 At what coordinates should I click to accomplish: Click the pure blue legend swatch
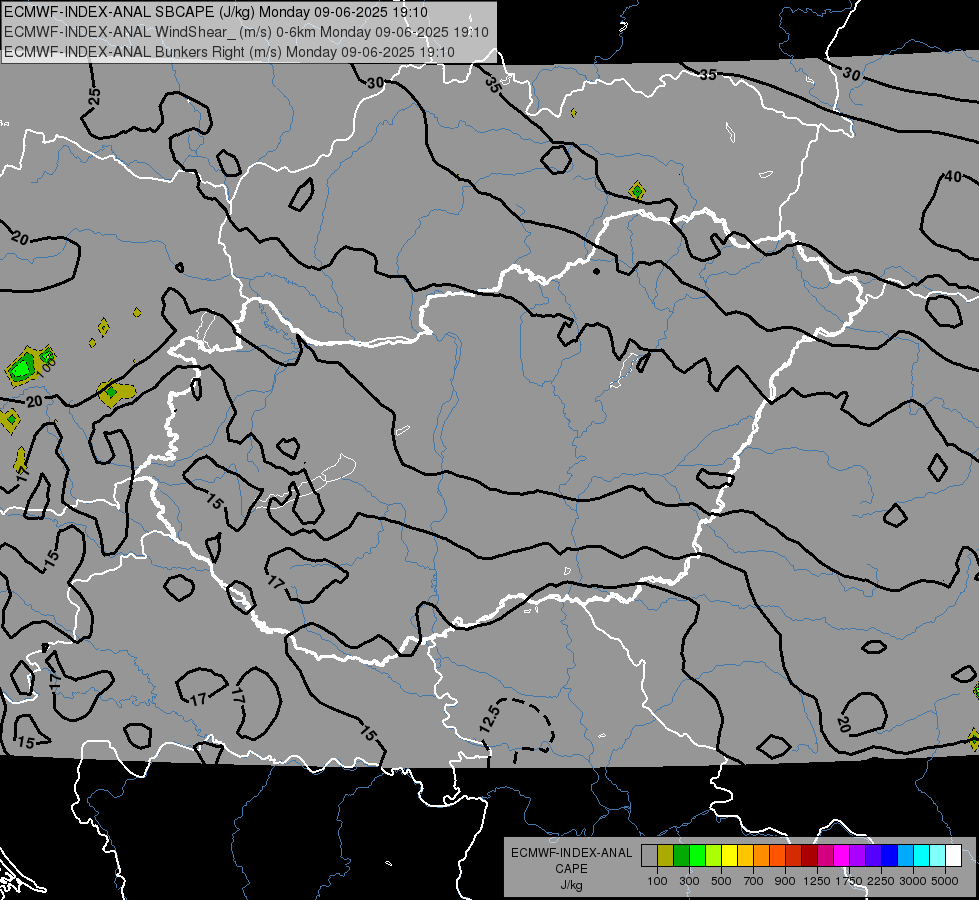tap(890, 855)
